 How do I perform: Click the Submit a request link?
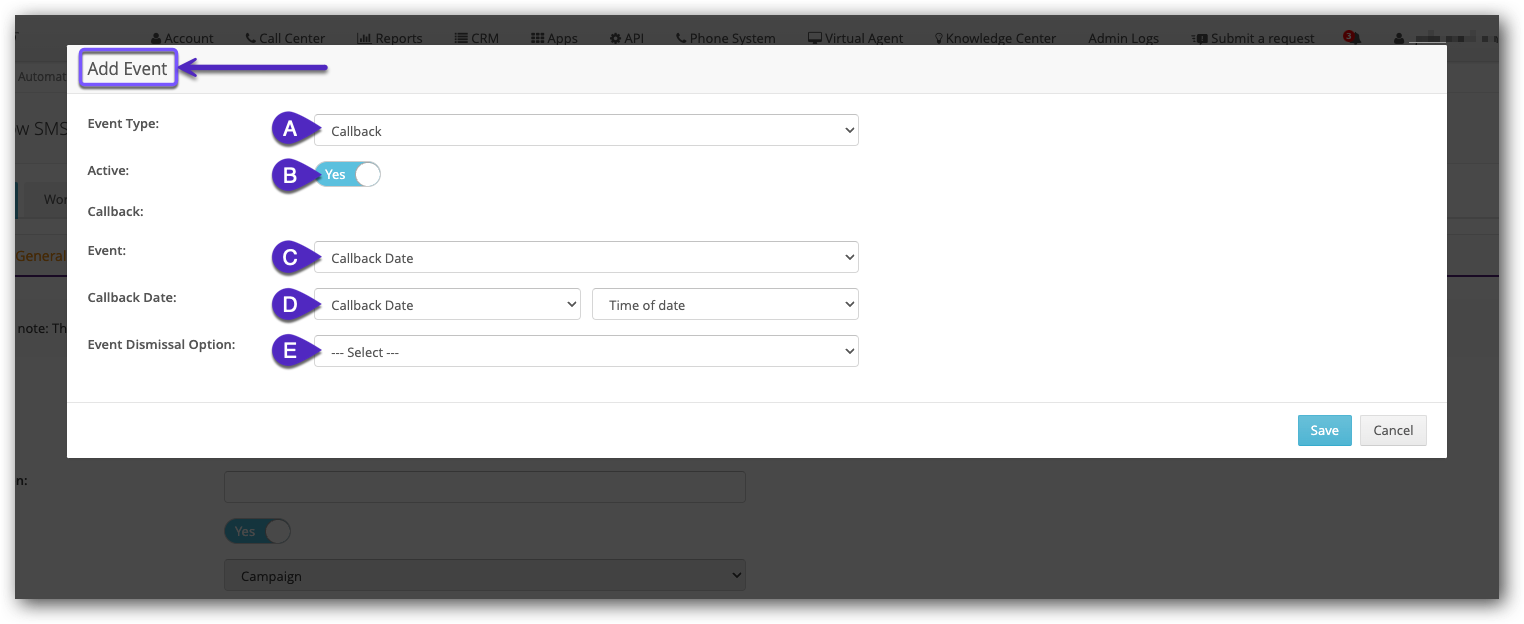coord(1253,38)
